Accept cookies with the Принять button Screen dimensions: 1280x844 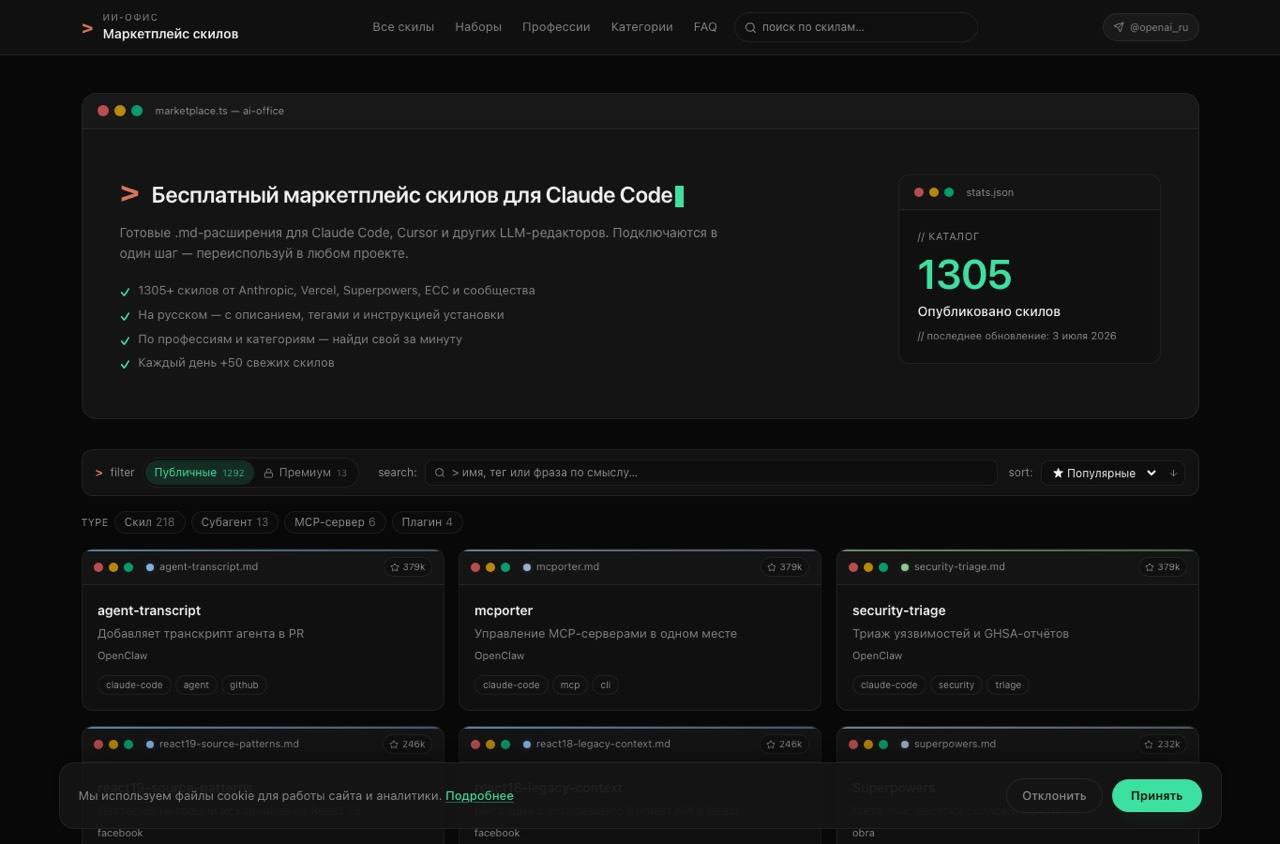[x=1157, y=796]
